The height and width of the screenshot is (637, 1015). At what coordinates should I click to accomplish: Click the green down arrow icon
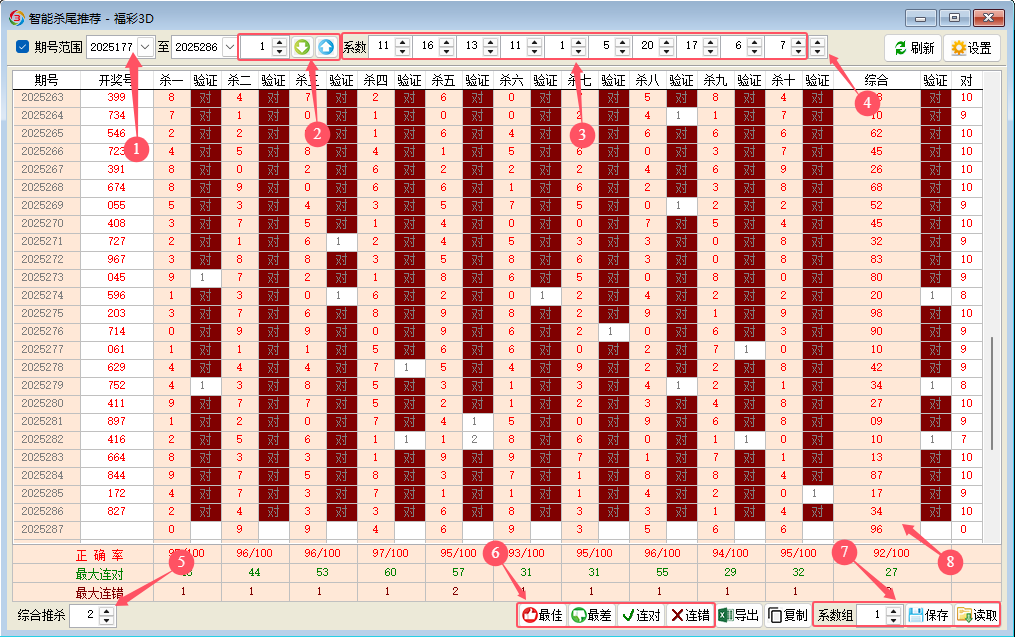pyautogui.click(x=302, y=47)
